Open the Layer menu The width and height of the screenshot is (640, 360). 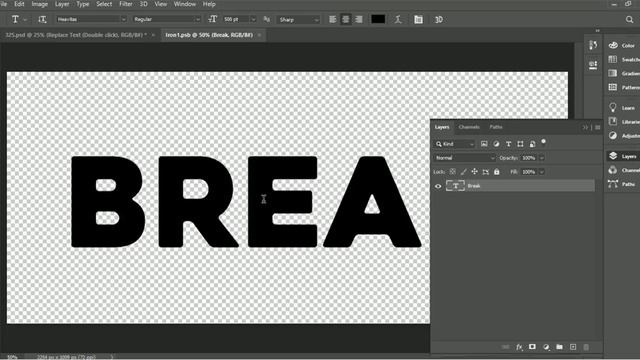coord(62,4)
